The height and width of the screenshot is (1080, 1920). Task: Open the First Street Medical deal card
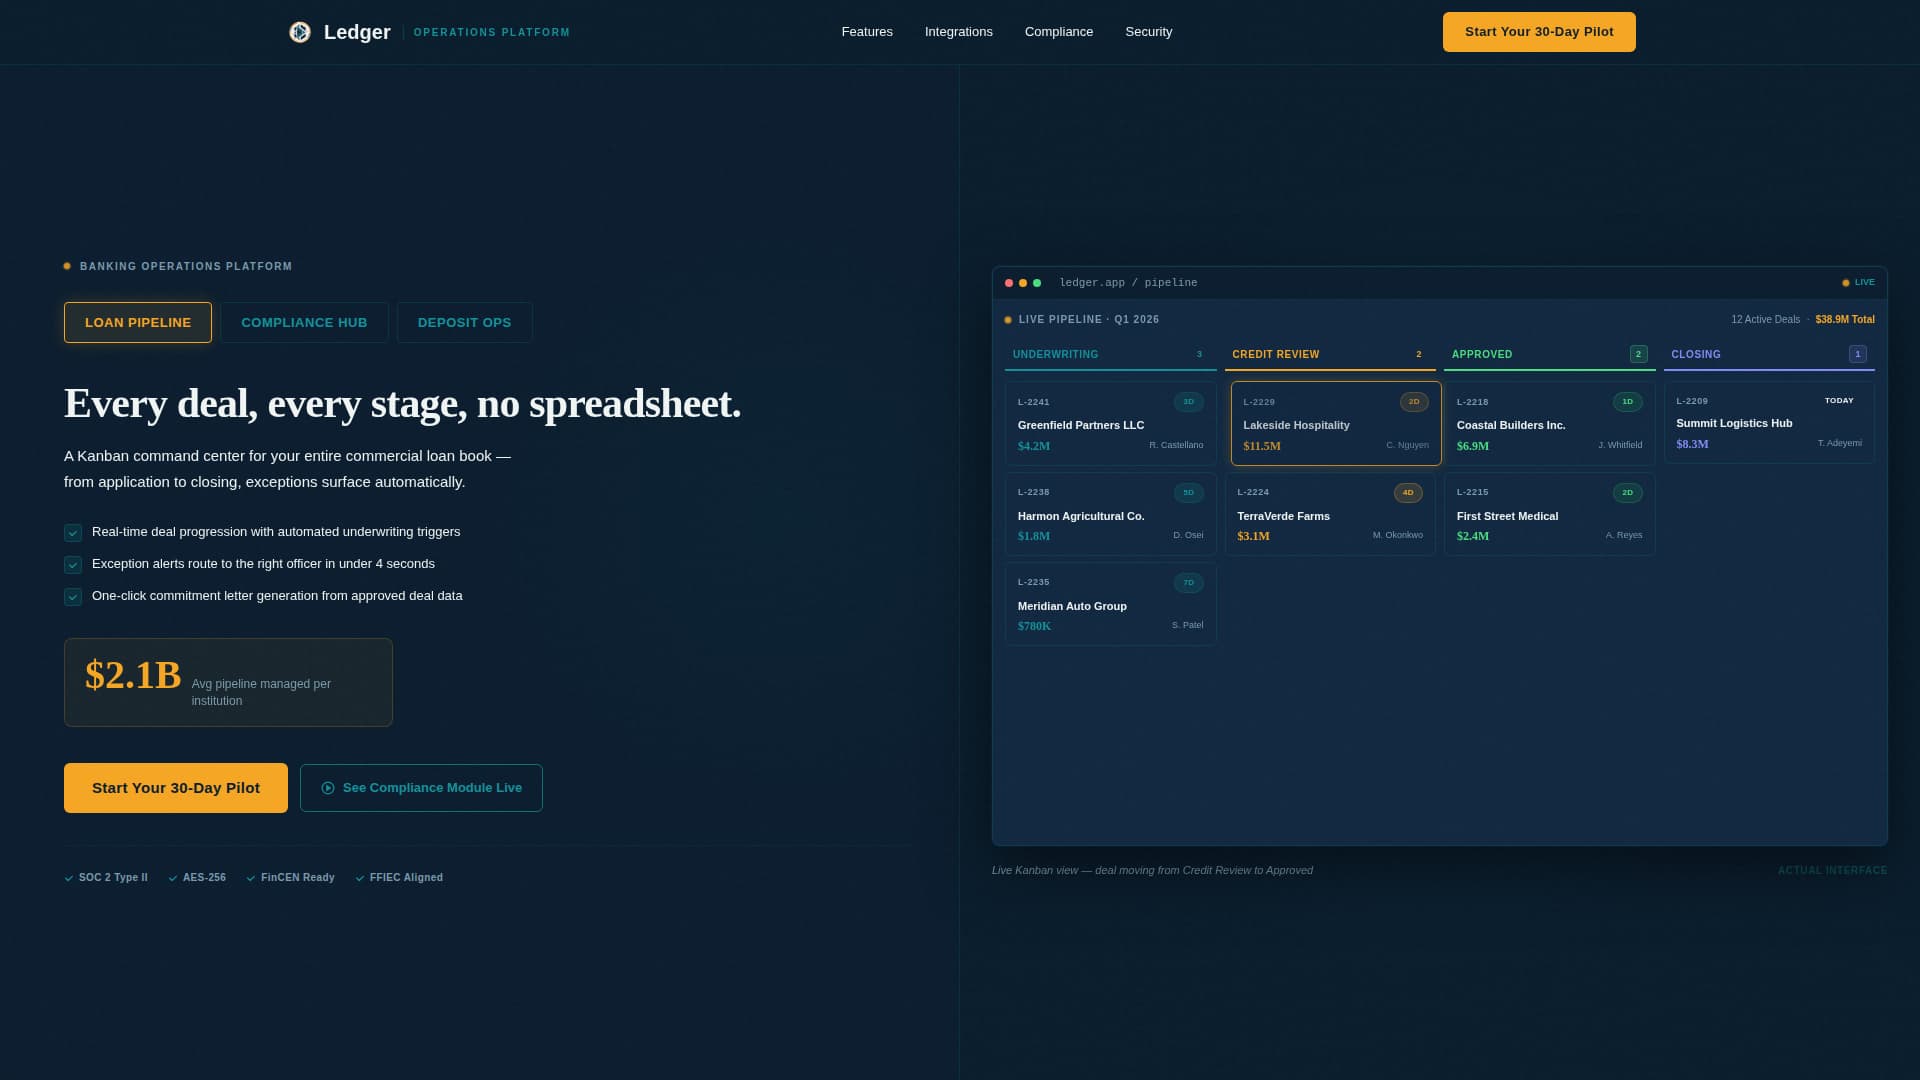1550,514
